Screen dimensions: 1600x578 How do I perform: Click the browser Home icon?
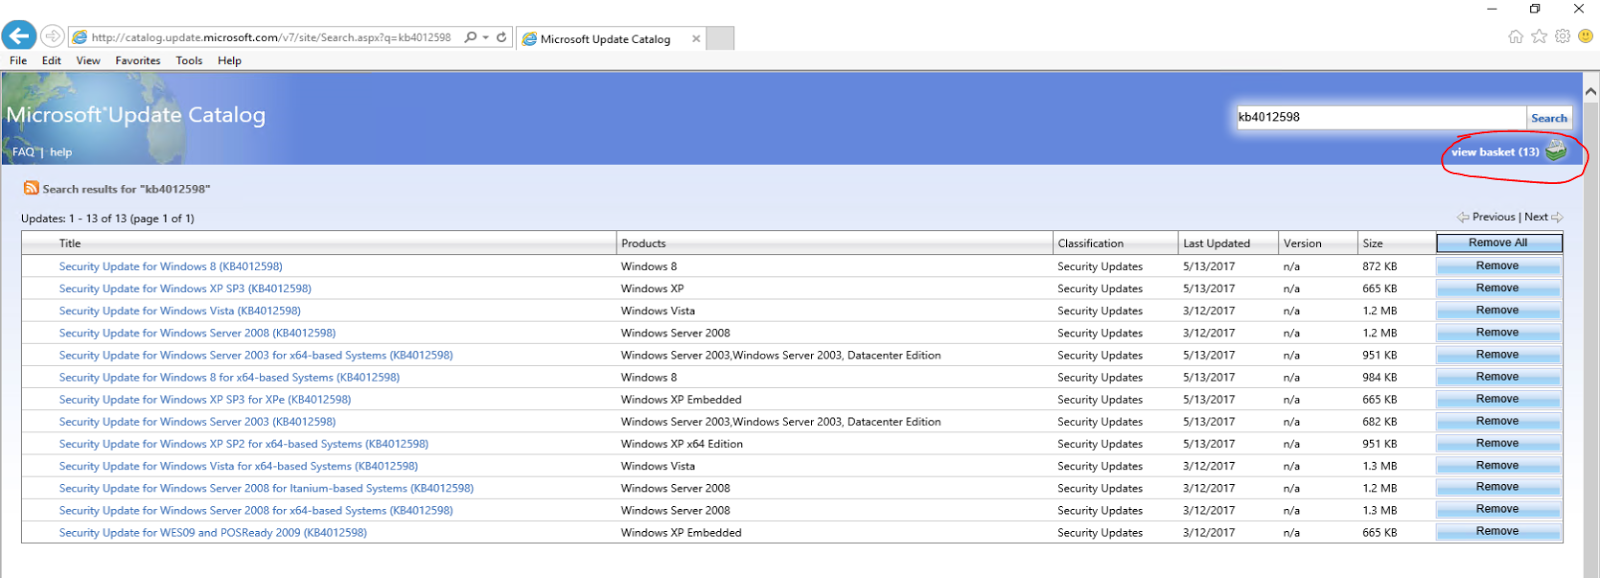click(1516, 36)
